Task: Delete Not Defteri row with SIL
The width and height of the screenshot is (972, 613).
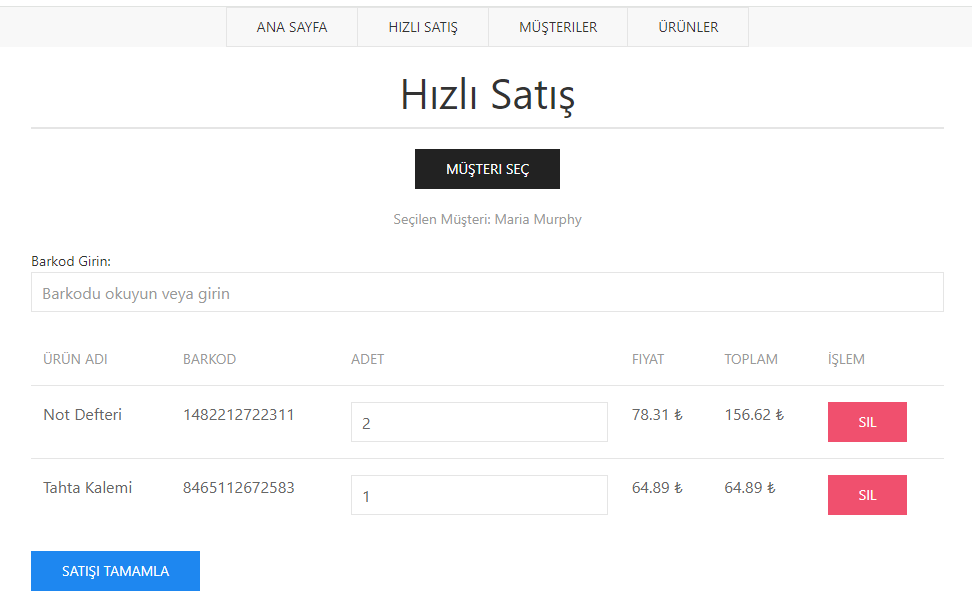Action: click(x=867, y=422)
